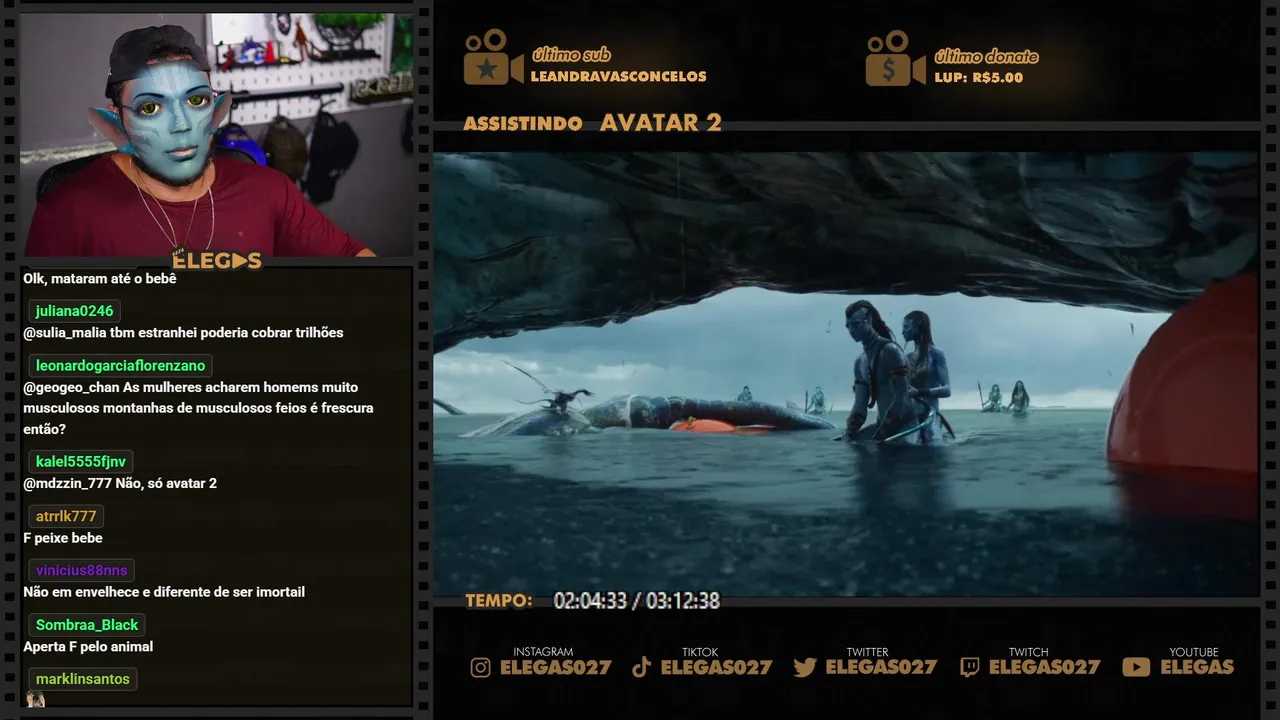Screen dimensions: 1280x720
Task: Click the Instagram logo icon
Action: 481,667
